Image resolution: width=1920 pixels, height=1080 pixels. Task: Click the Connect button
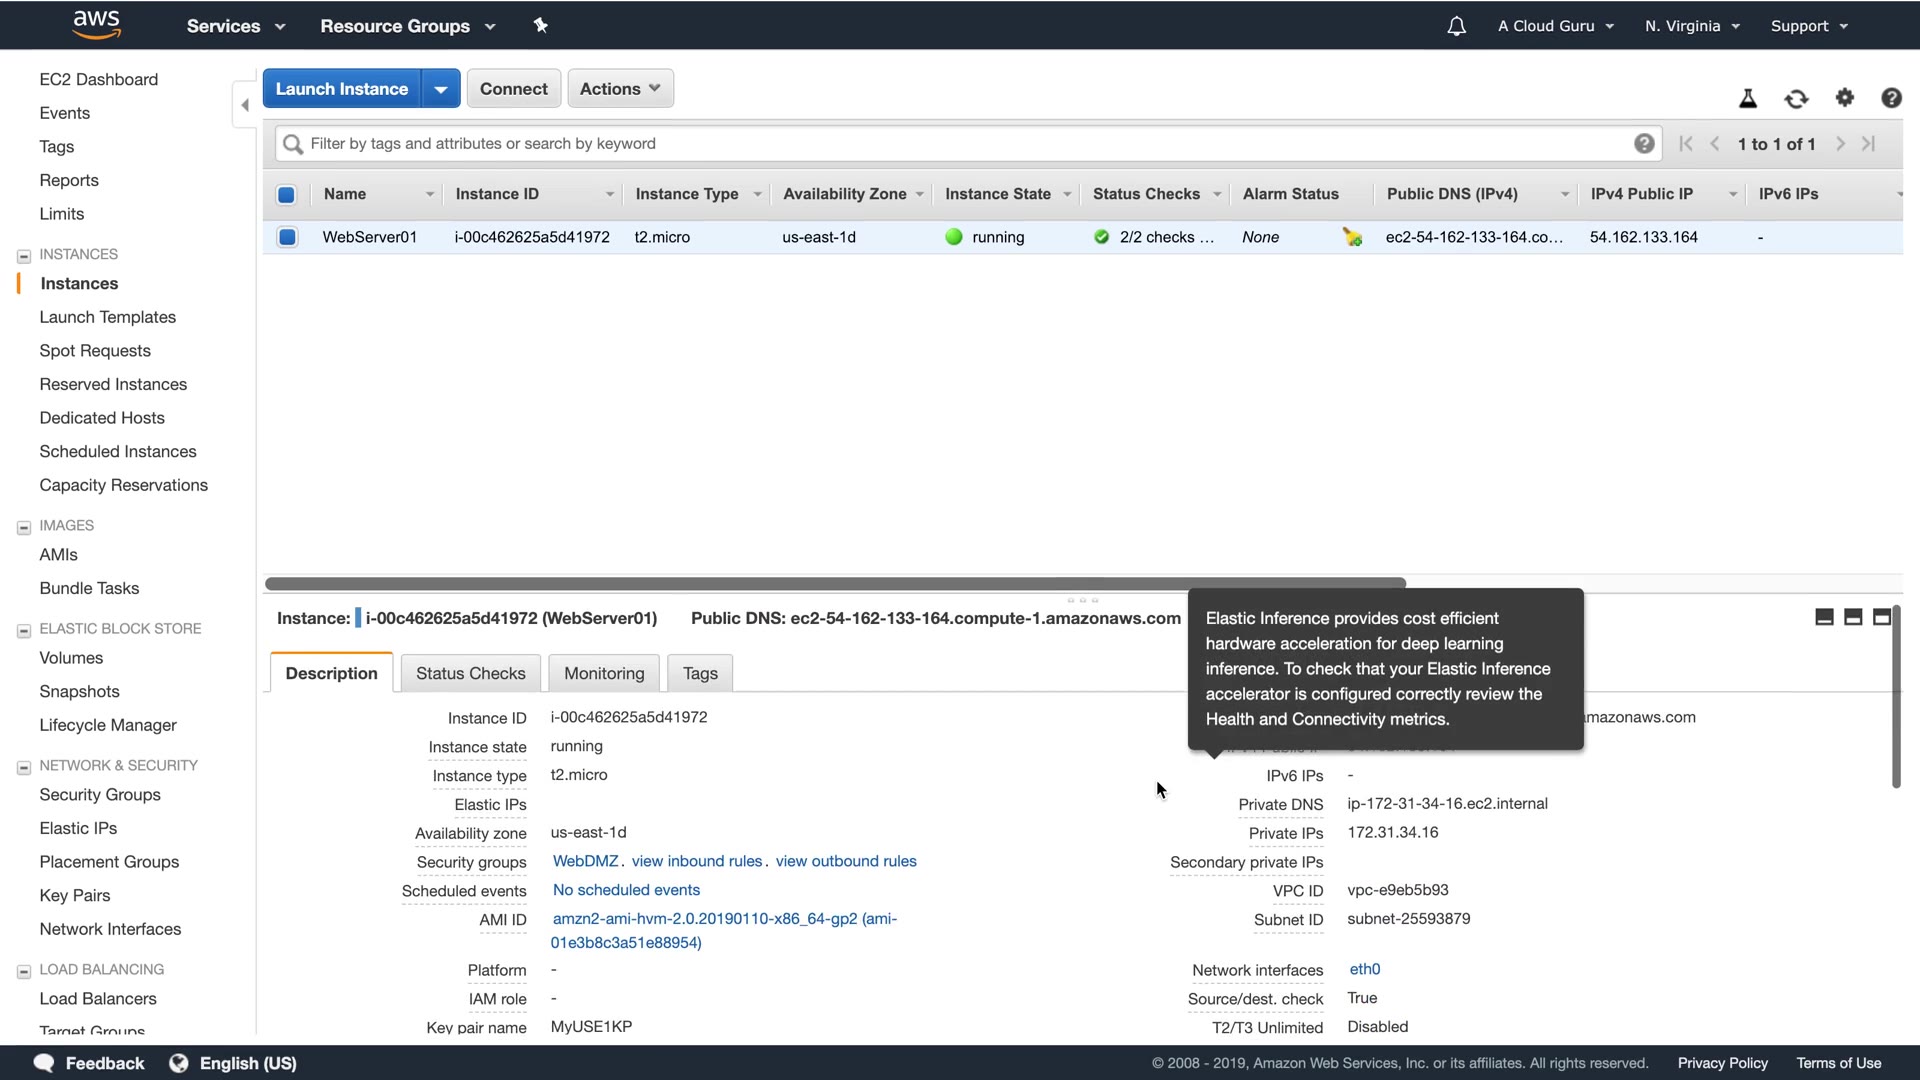pyautogui.click(x=513, y=89)
